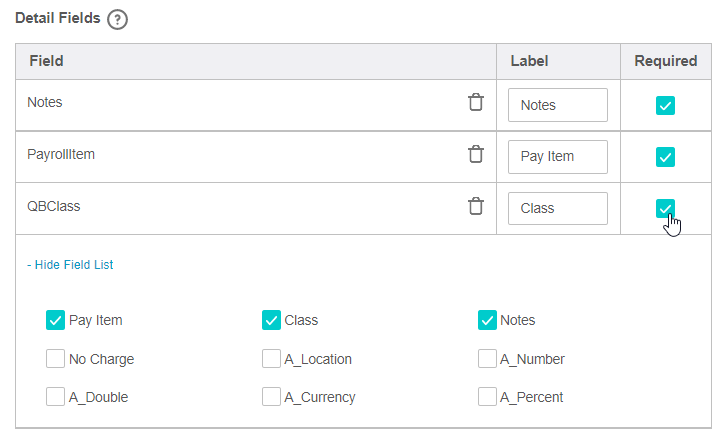This screenshot has height=439, width=723.
Task: Select the Class label input box
Action: 557,208
